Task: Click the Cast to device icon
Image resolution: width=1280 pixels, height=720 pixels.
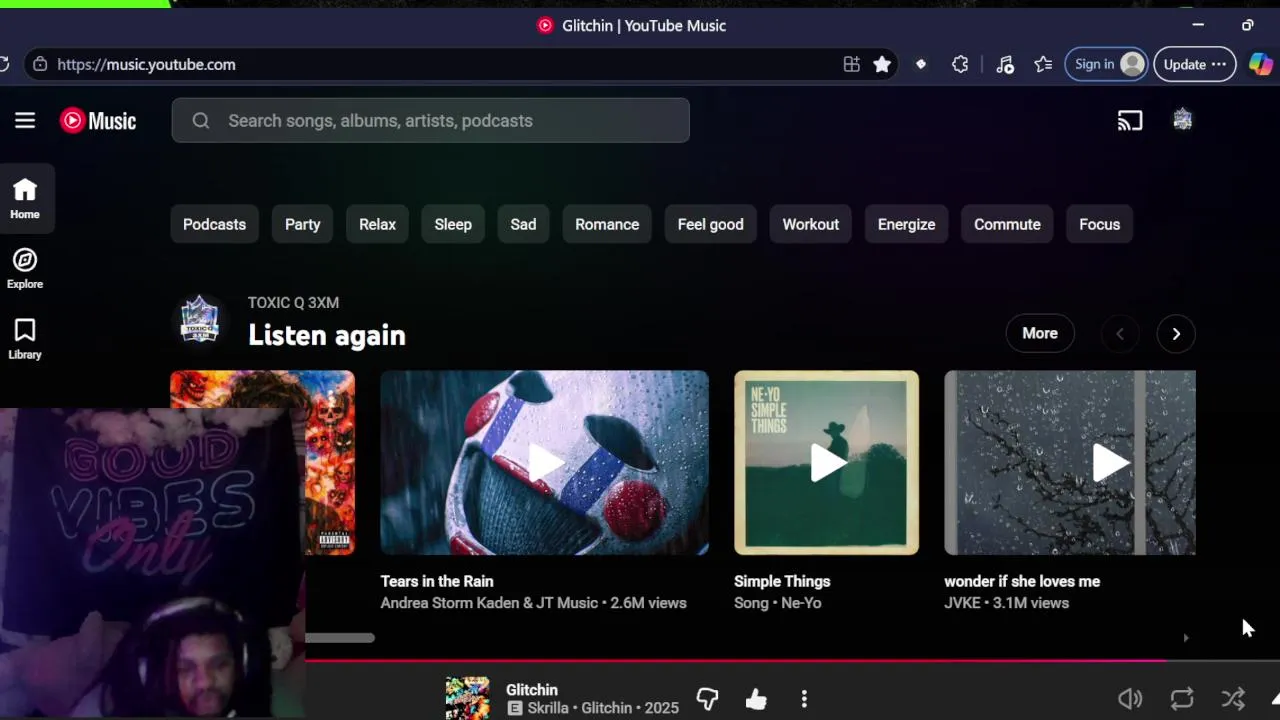Action: (1130, 121)
